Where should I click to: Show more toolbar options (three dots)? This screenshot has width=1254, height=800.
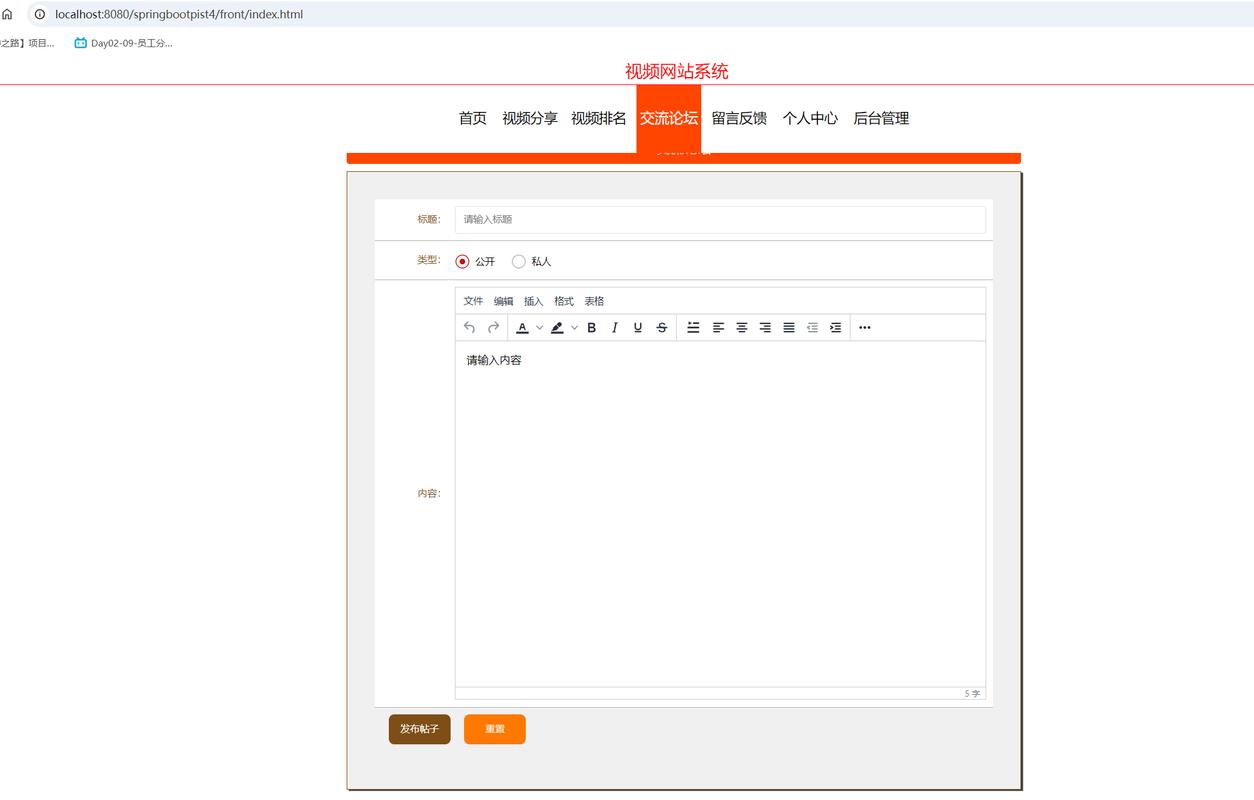[x=865, y=328]
